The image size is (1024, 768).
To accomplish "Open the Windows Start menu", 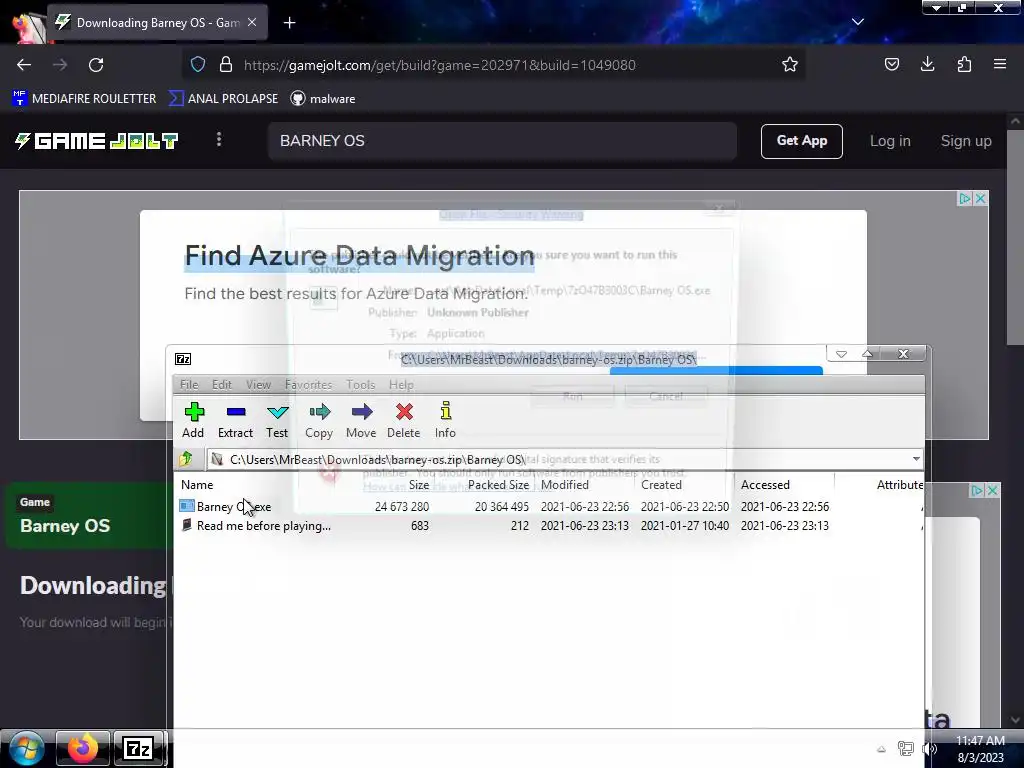I will (27, 748).
